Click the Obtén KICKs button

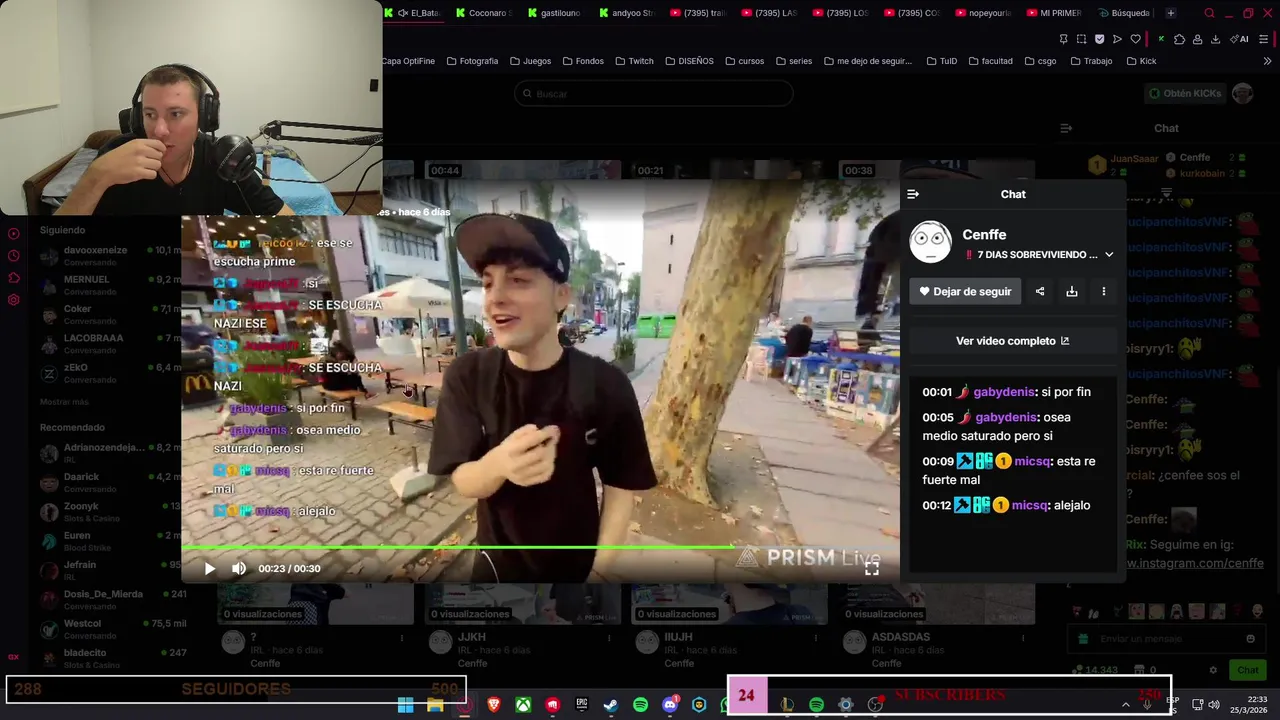1185,93
